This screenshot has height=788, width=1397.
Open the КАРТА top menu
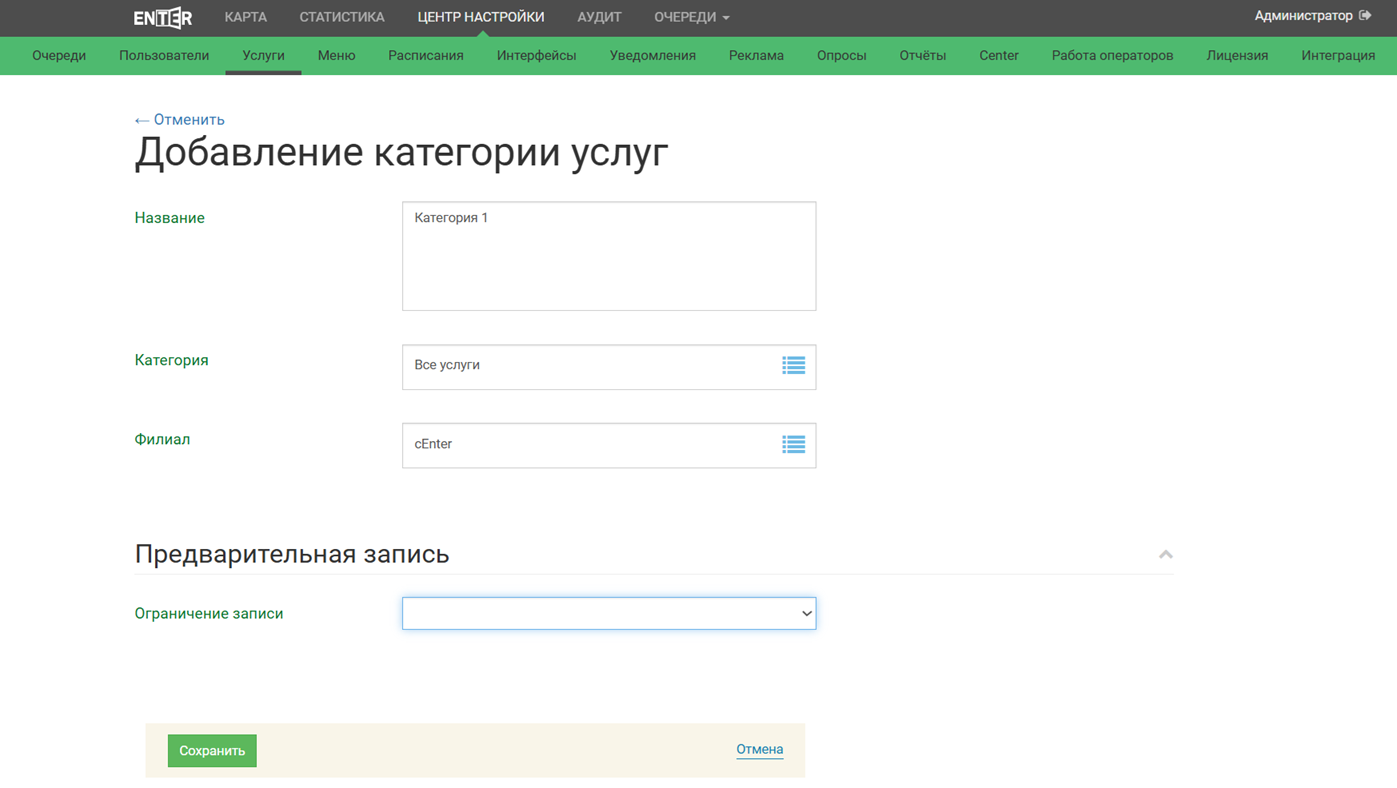[x=245, y=17]
